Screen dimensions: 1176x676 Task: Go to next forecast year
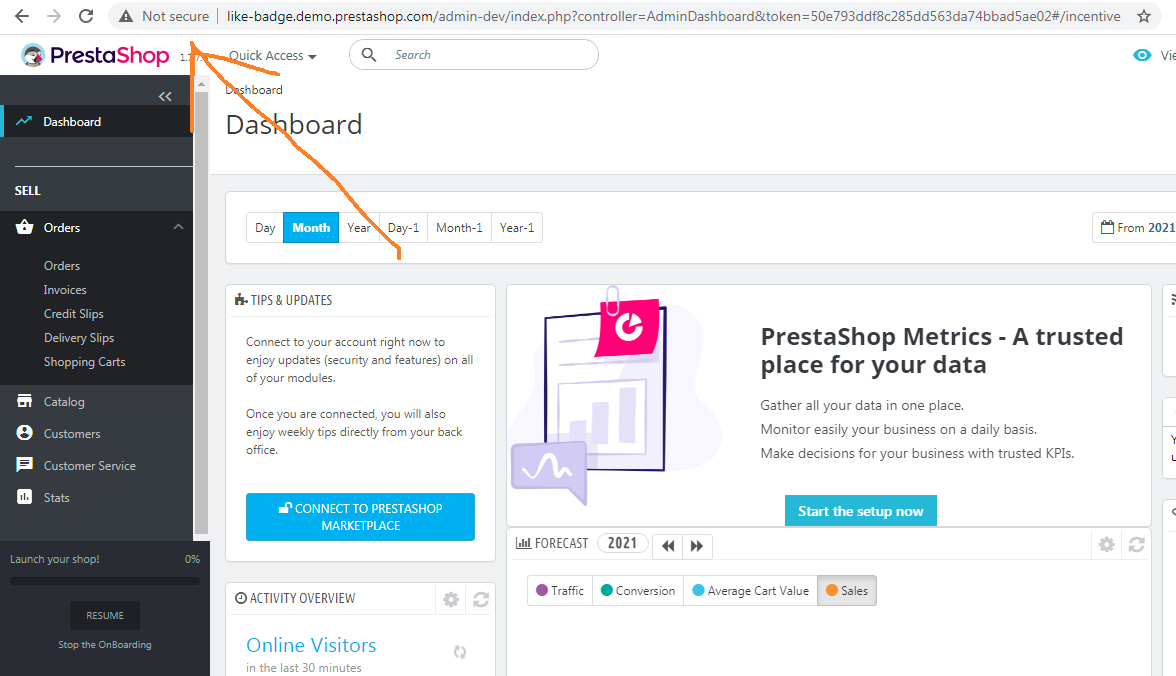pyautogui.click(x=697, y=545)
